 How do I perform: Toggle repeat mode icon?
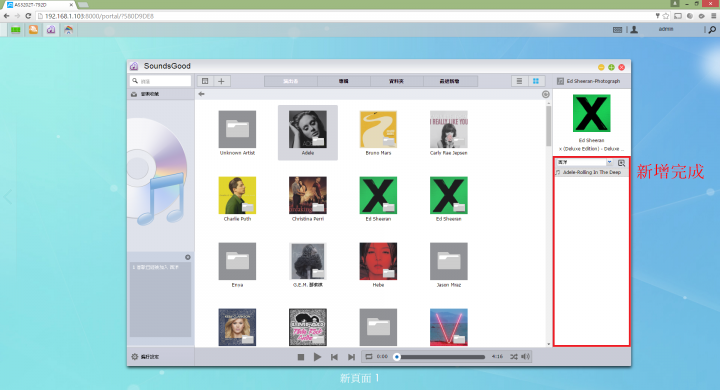coord(369,356)
